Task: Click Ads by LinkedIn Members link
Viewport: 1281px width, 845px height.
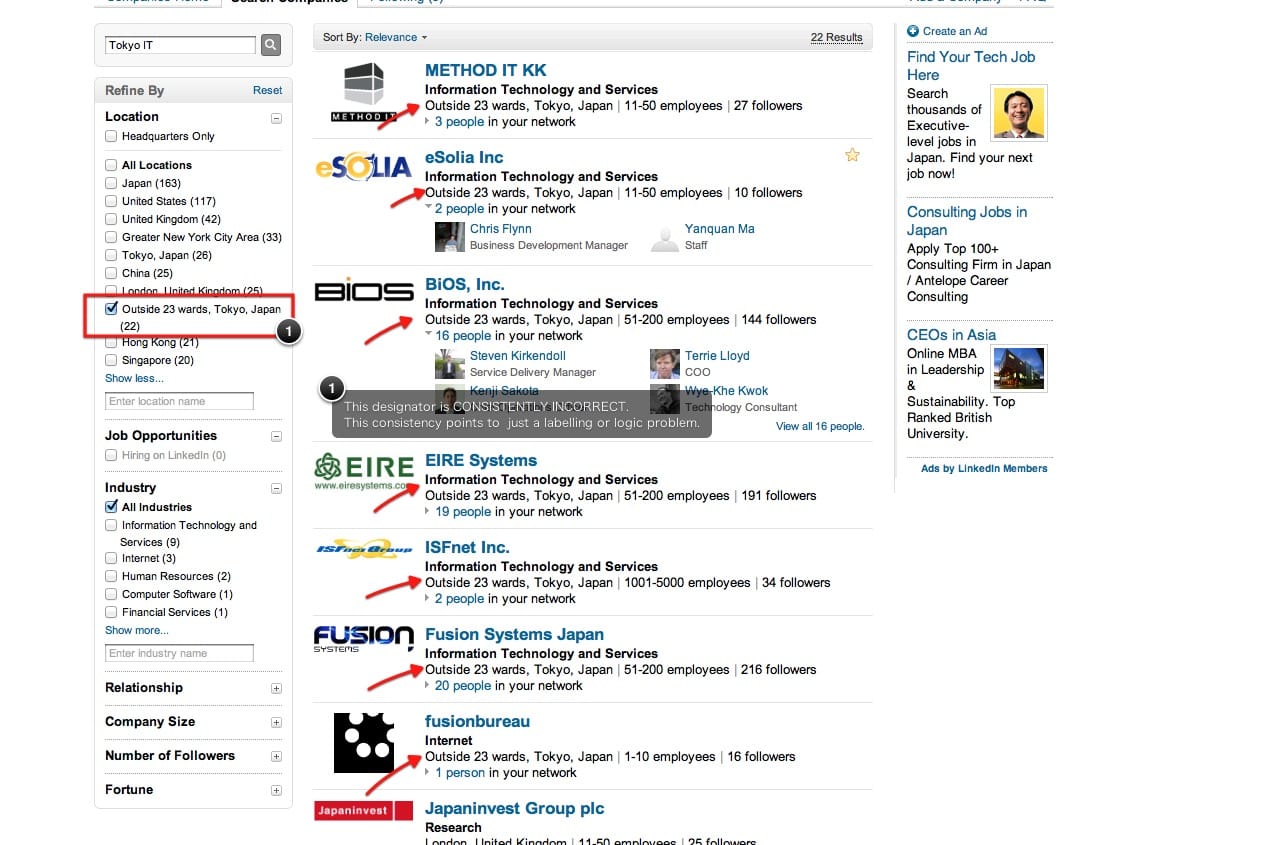Action: [x=984, y=468]
